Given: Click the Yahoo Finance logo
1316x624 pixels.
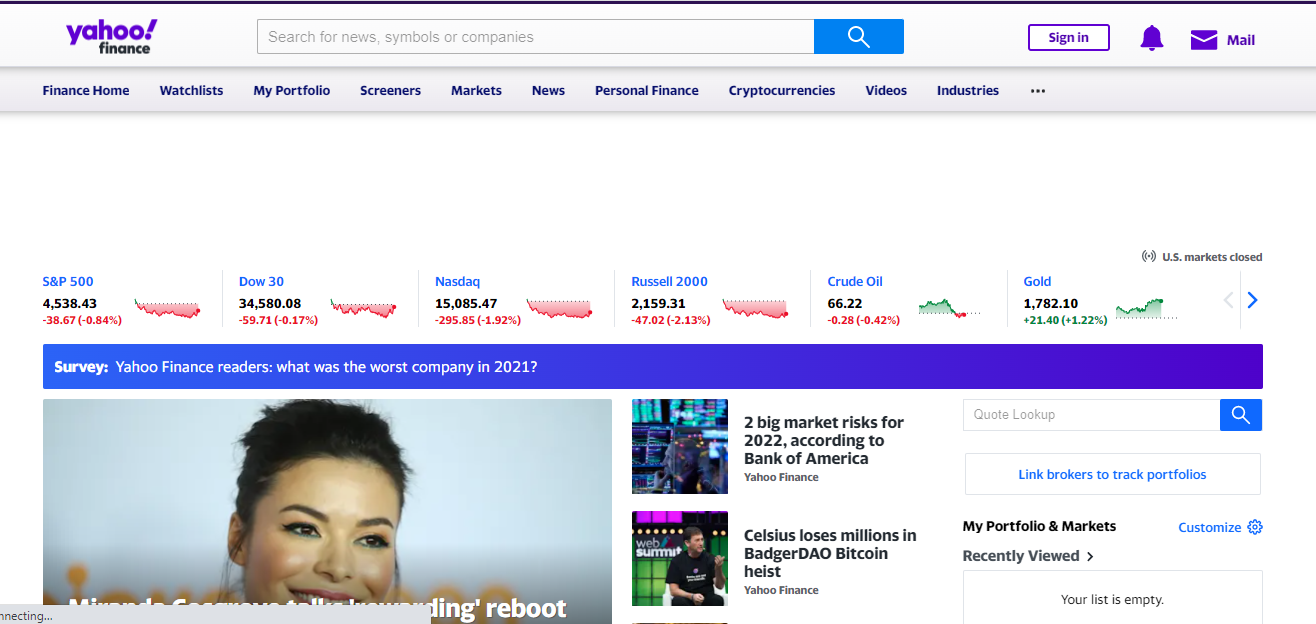Looking at the screenshot, I should pos(112,37).
